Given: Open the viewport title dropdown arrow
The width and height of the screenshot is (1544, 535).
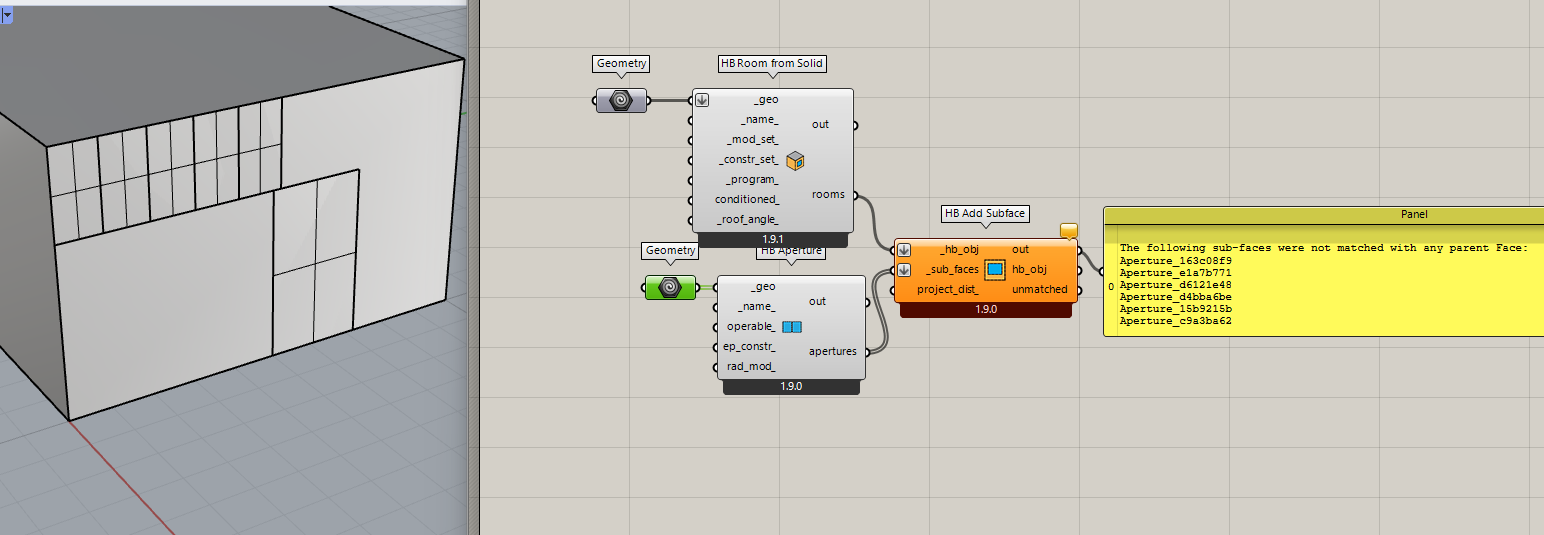Looking at the screenshot, I should point(7,15).
